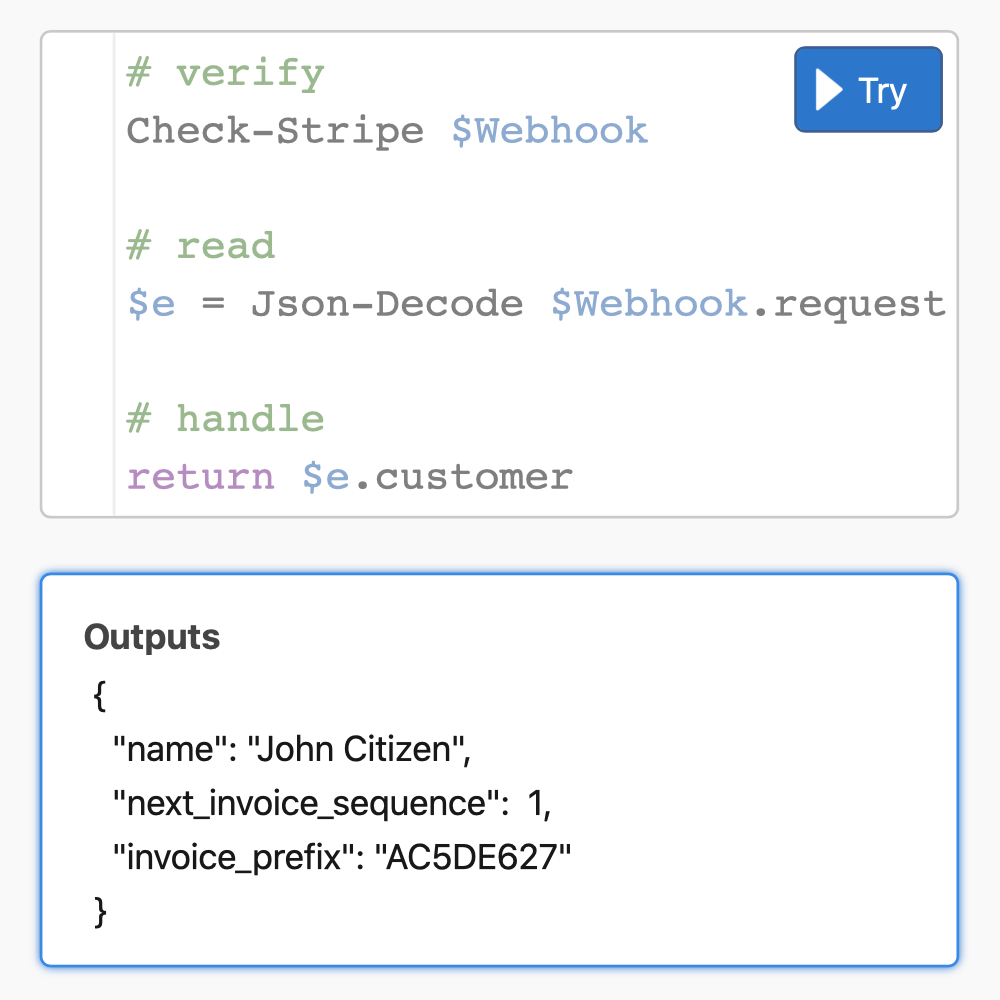
Task: Click the Outputs panel heading
Action: [x=151, y=637]
